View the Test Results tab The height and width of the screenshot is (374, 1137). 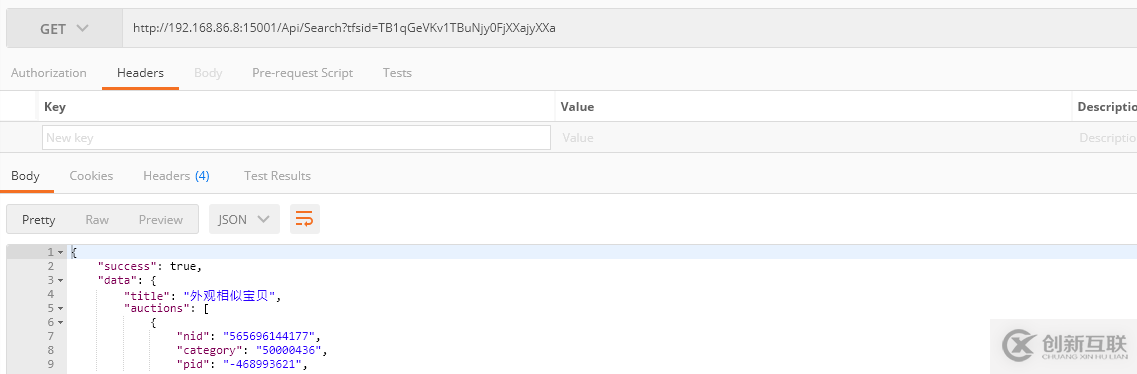coord(277,176)
